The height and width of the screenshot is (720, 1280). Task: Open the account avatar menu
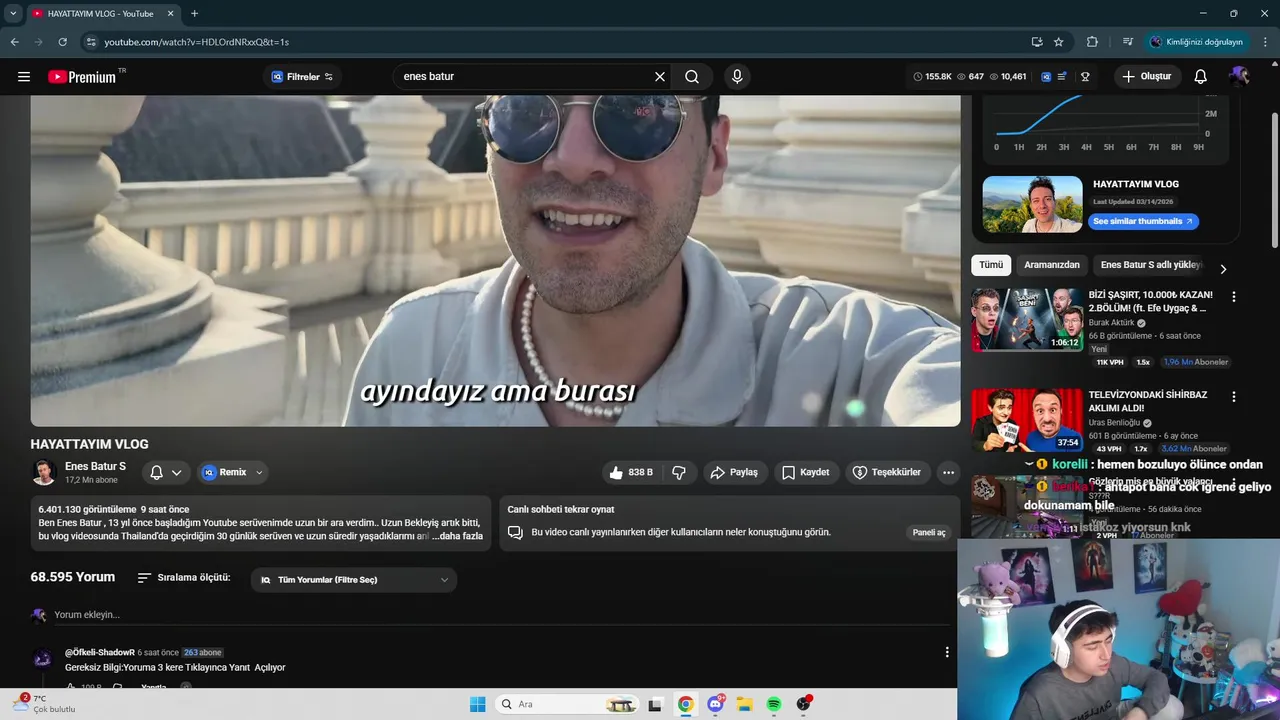(x=1239, y=77)
